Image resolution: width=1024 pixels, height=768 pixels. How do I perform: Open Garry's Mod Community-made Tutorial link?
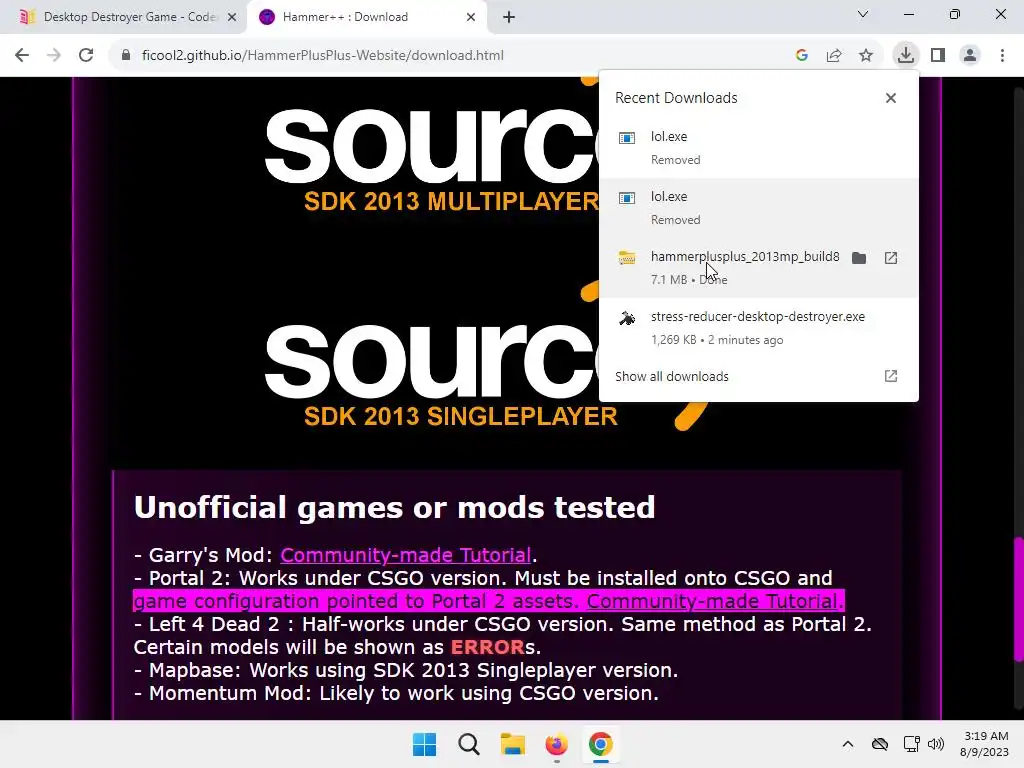[x=405, y=555]
